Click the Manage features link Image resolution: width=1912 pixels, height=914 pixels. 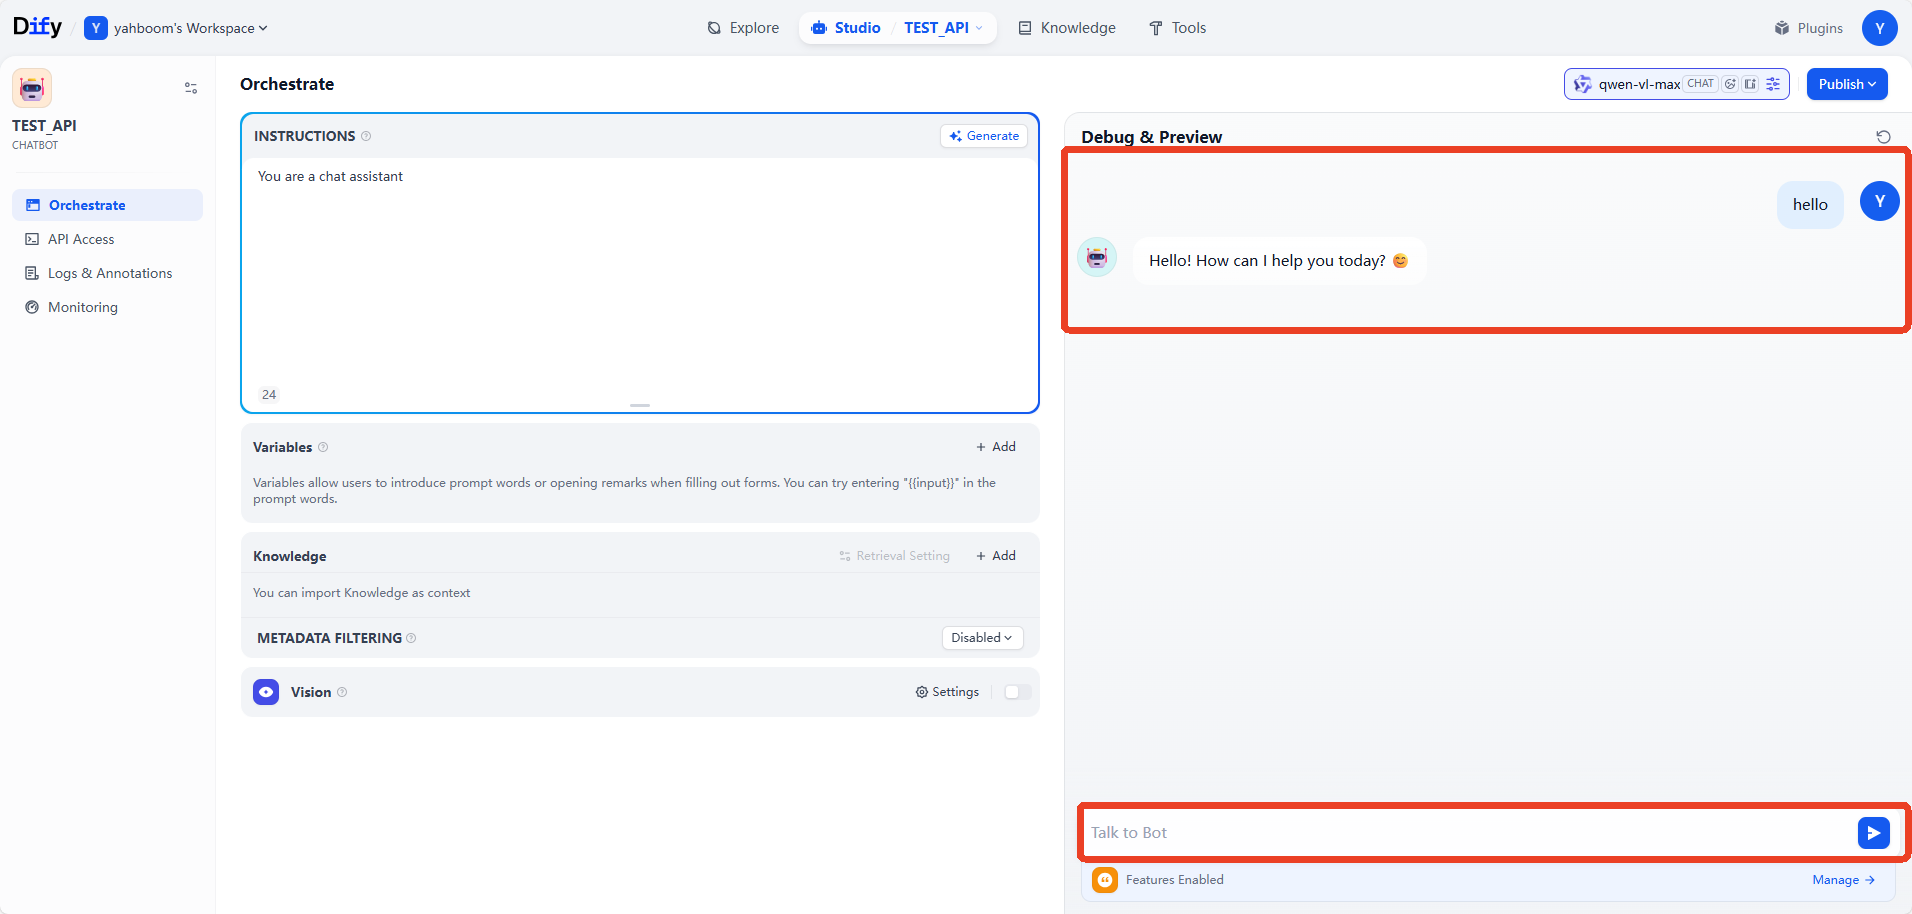point(1843,880)
